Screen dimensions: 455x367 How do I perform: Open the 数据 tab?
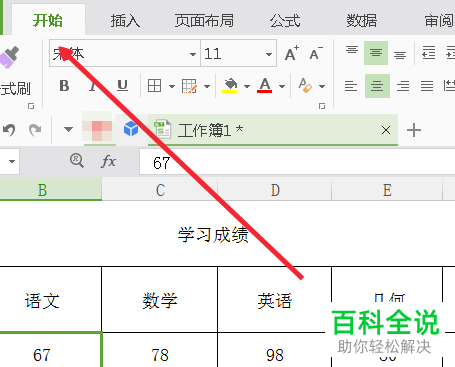[362, 21]
